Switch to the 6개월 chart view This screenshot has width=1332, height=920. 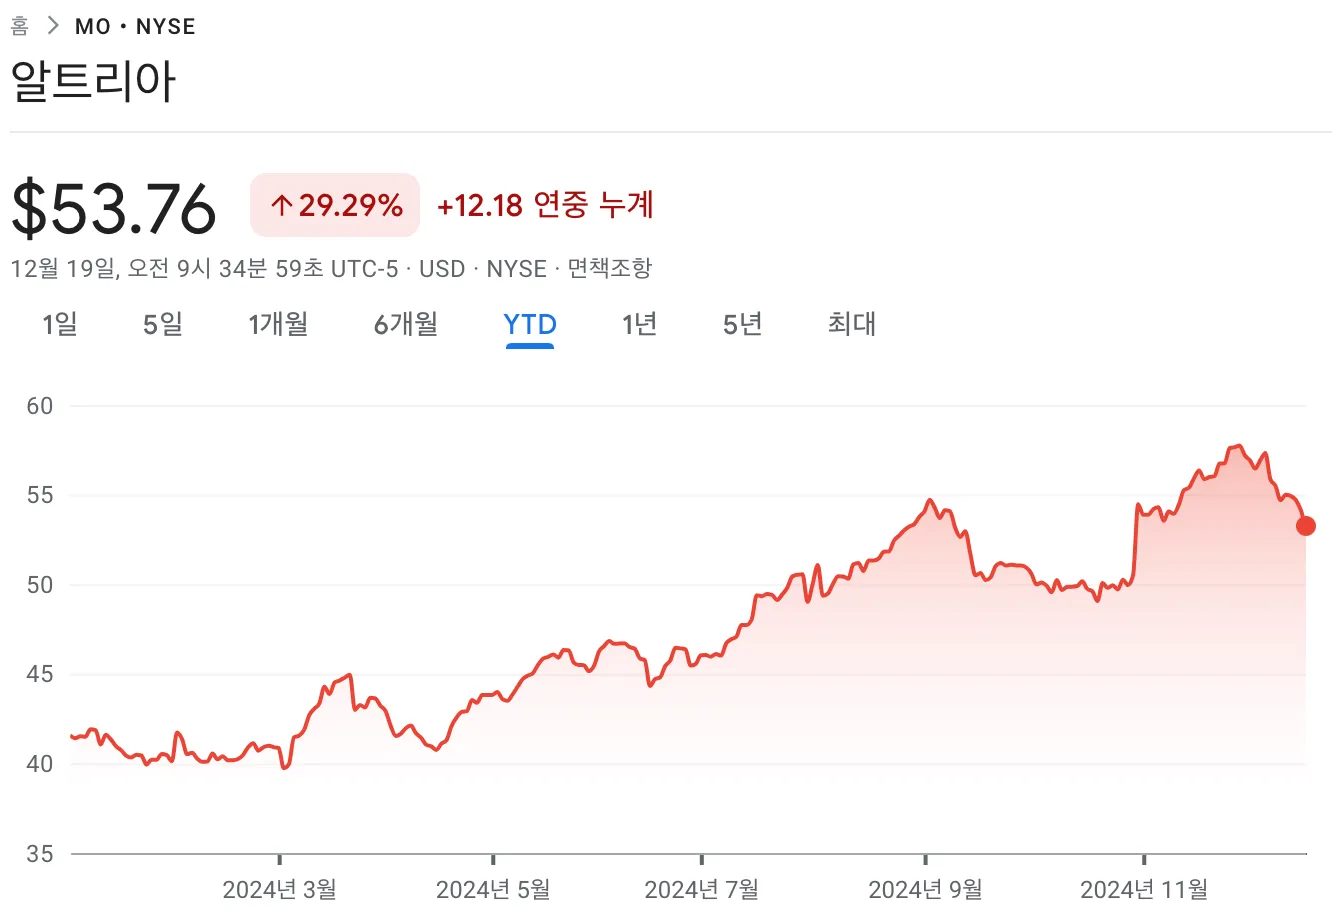point(404,324)
